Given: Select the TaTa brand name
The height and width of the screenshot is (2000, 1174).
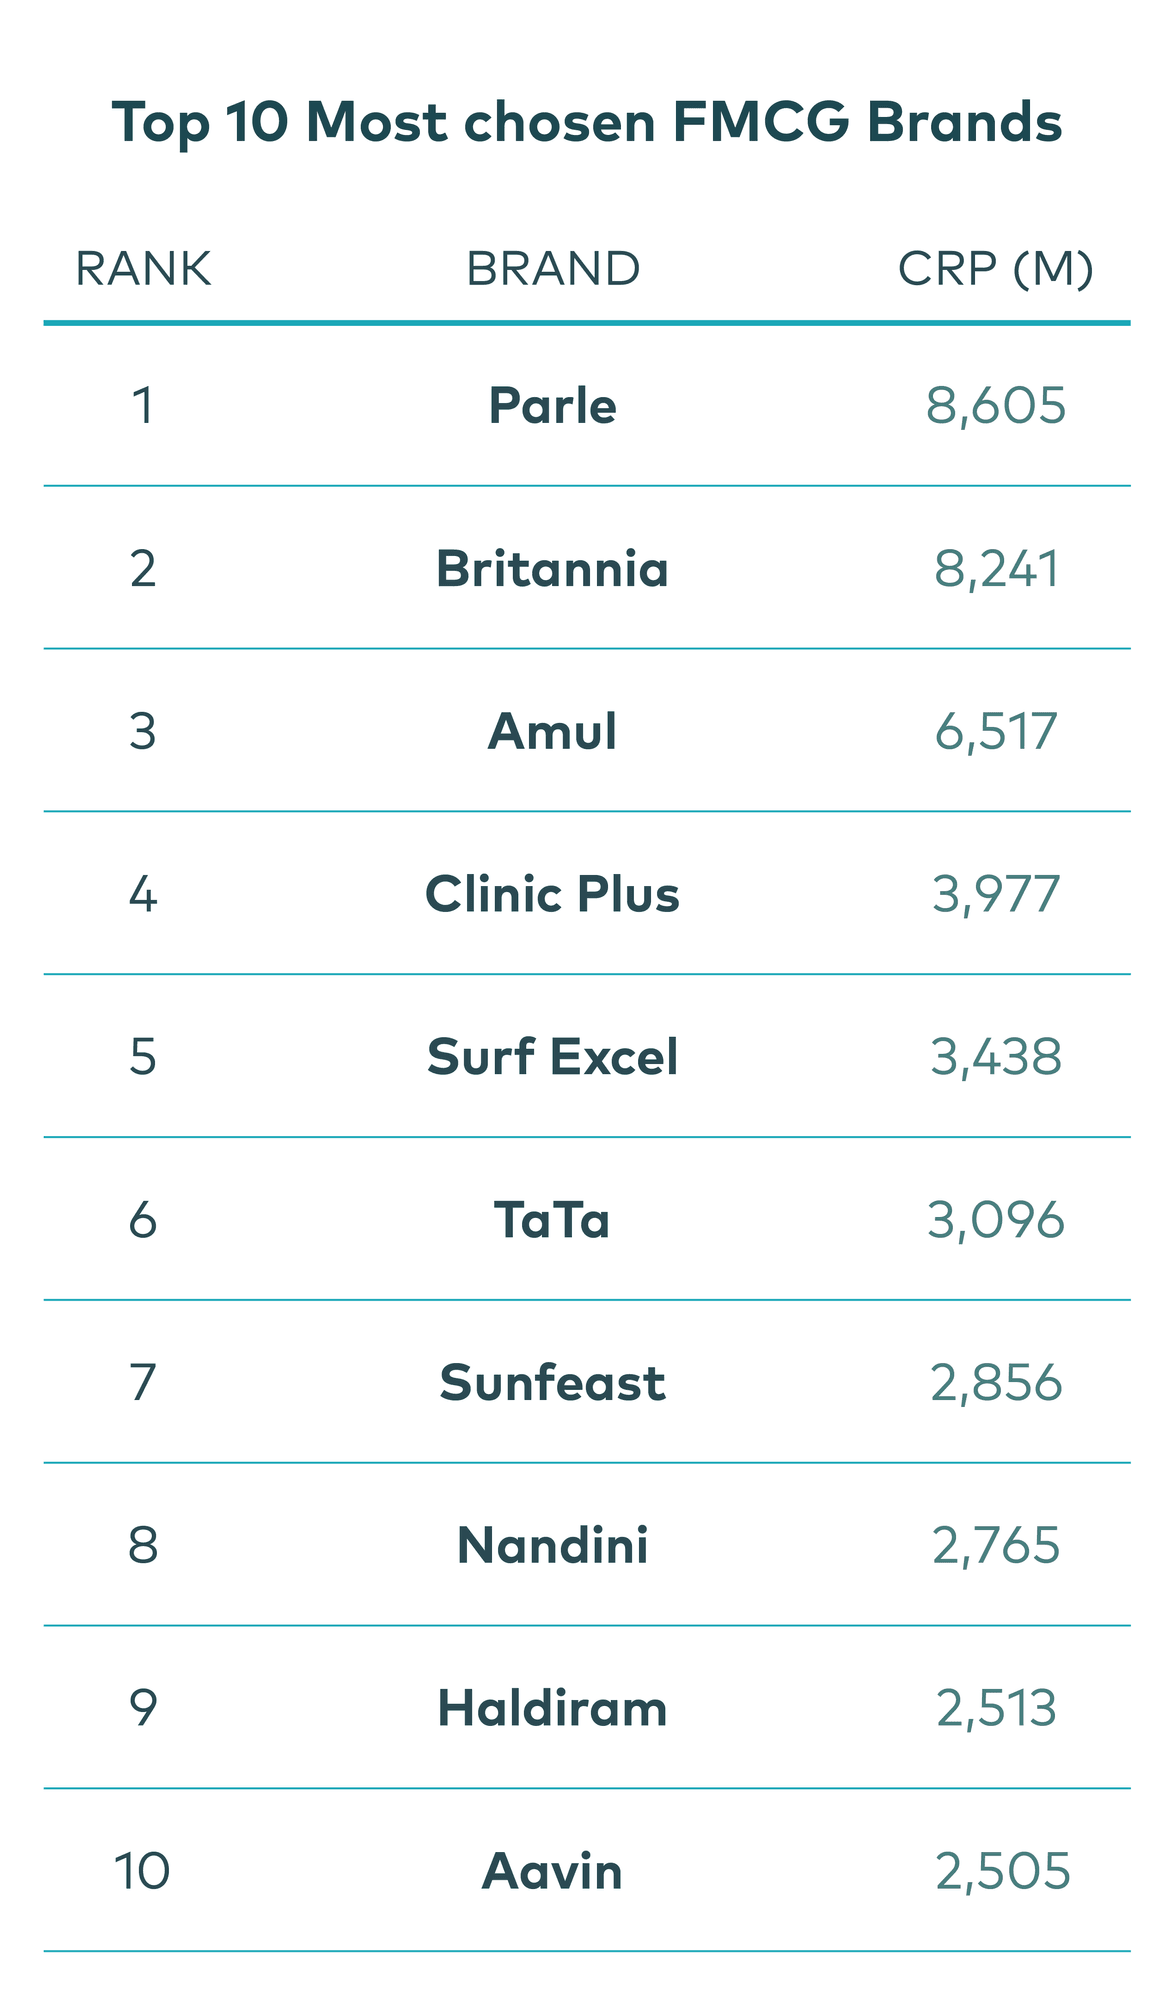Looking at the screenshot, I should [553, 1220].
